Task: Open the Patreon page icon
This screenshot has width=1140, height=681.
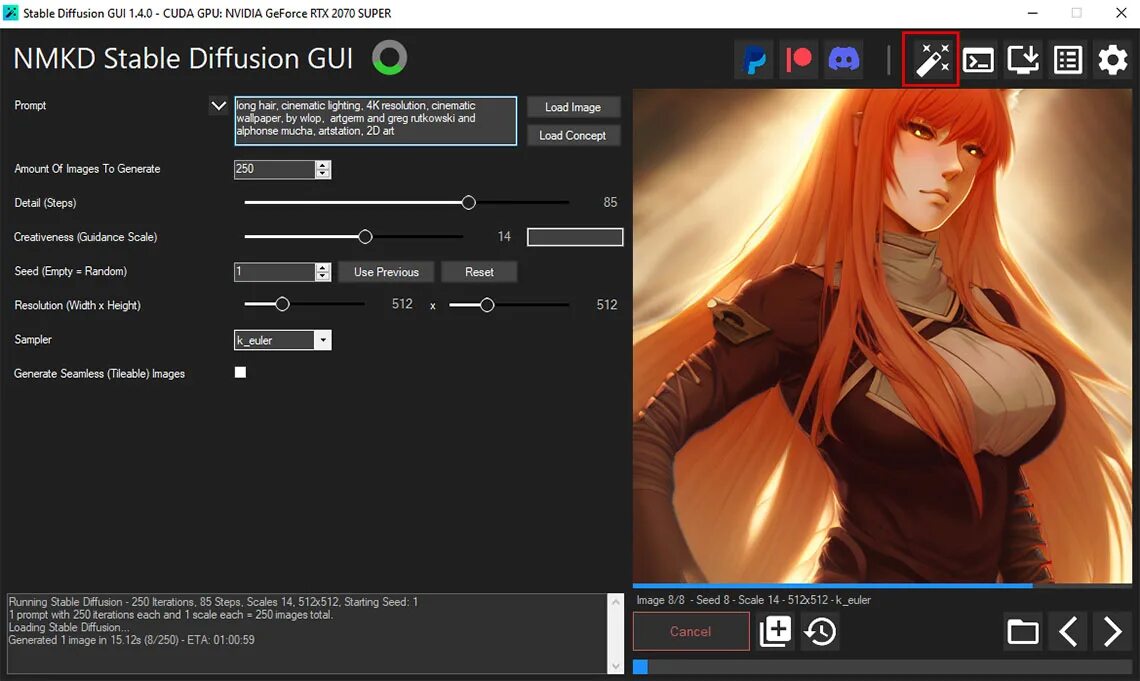Action: tap(799, 60)
